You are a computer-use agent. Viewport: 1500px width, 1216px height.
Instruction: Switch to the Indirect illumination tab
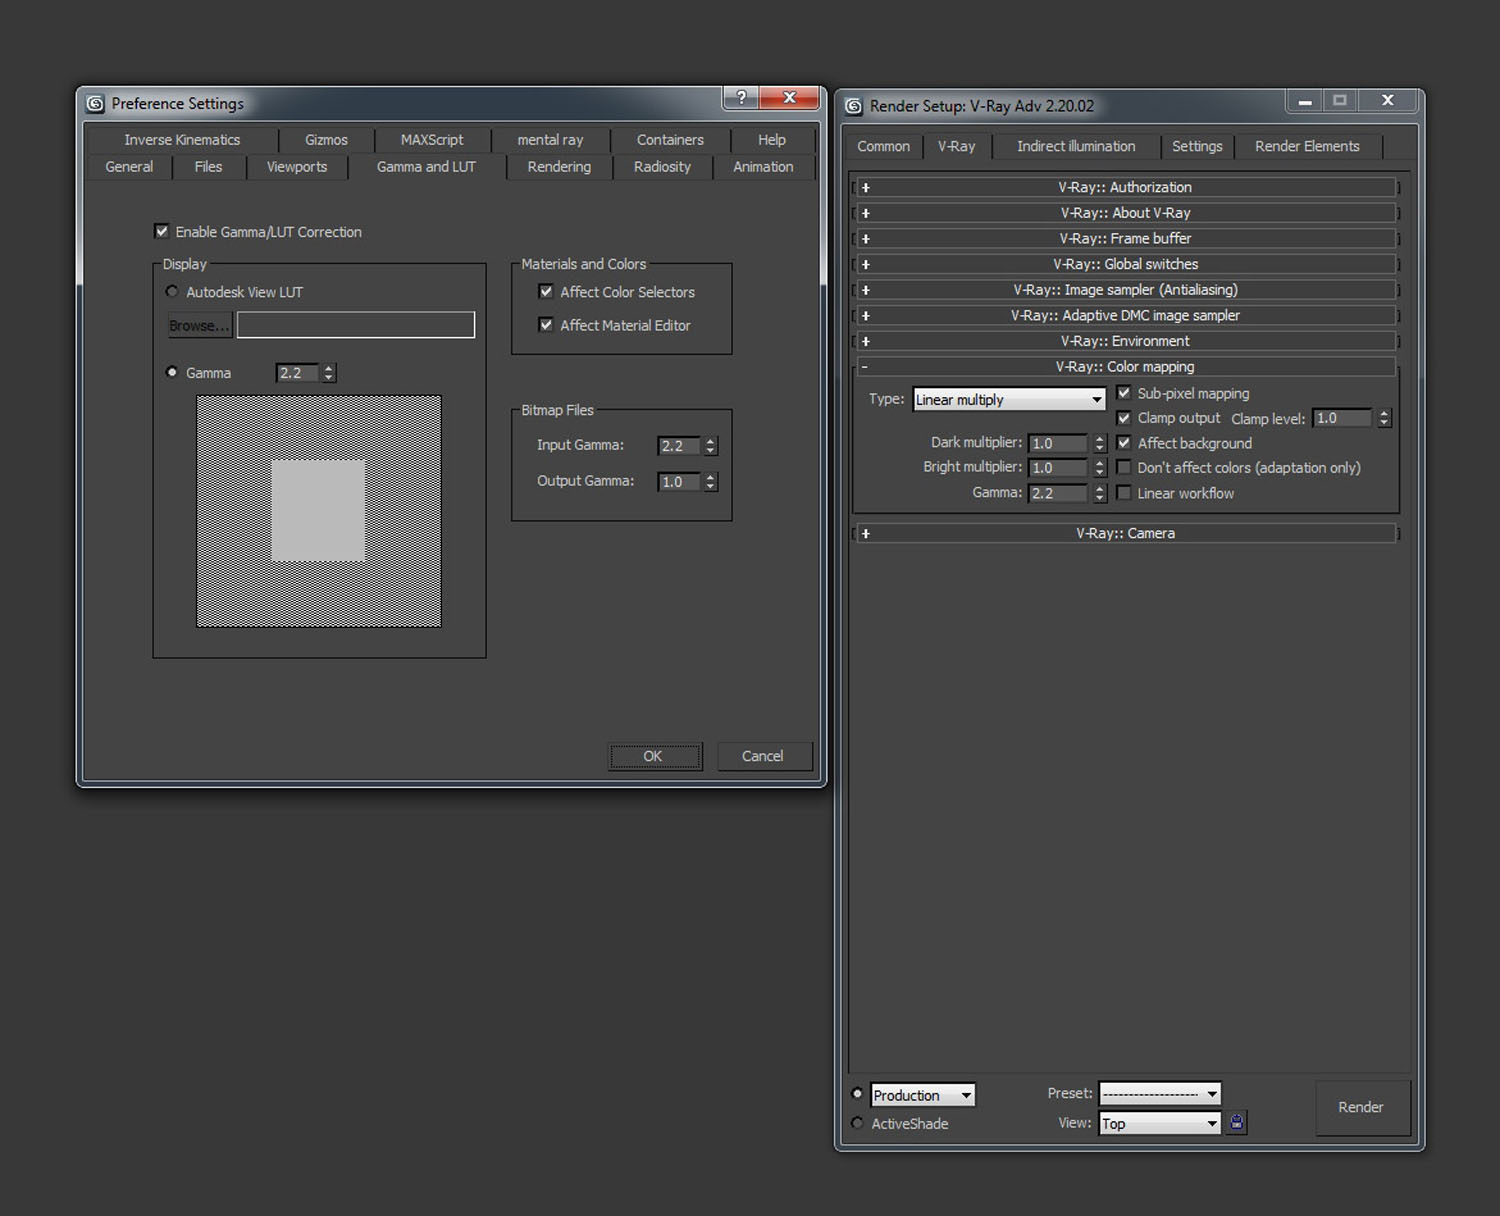[x=1076, y=146]
